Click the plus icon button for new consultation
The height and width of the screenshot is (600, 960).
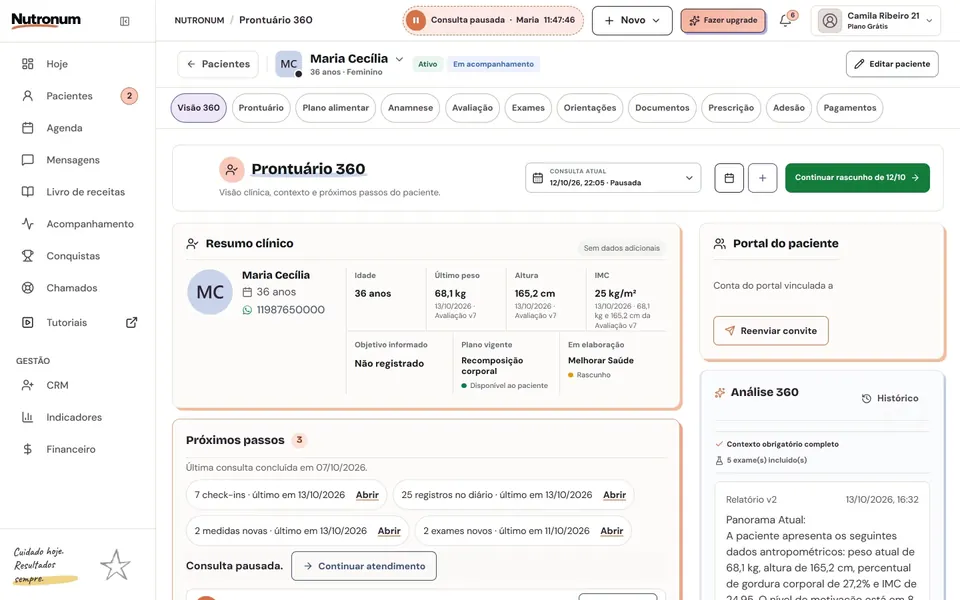[762, 178]
